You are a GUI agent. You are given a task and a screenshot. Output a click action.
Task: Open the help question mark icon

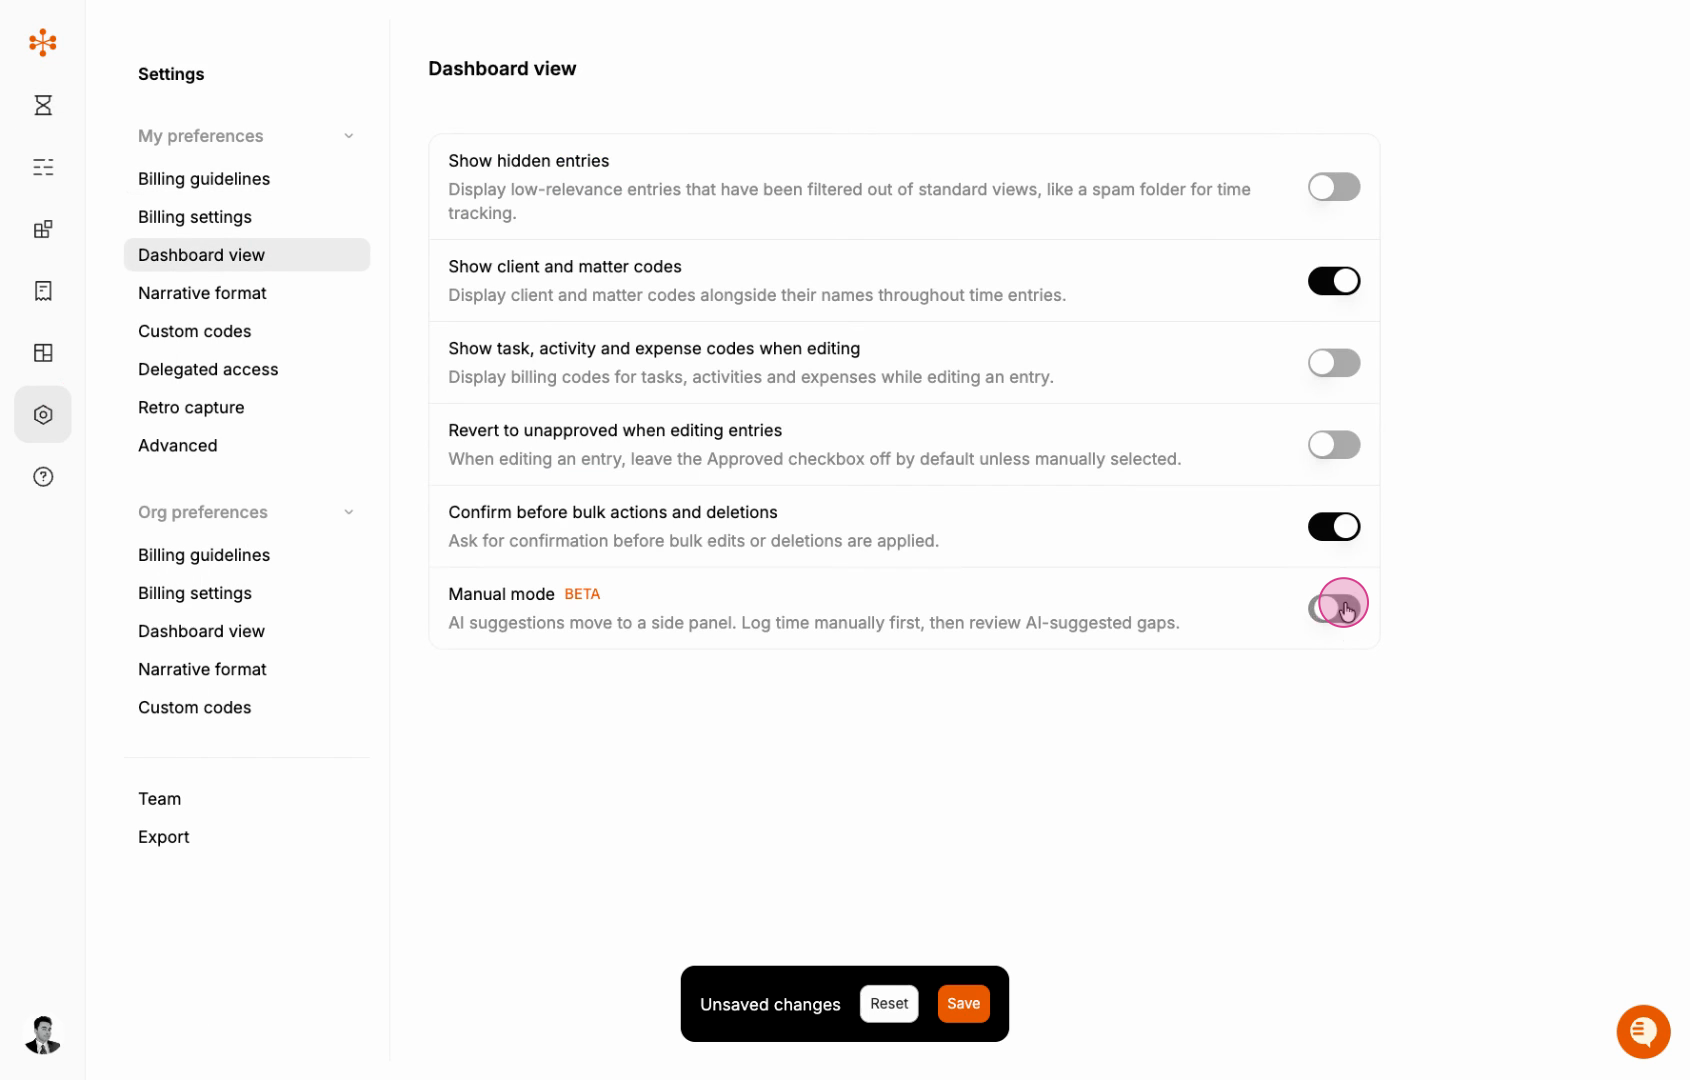pos(43,477)
